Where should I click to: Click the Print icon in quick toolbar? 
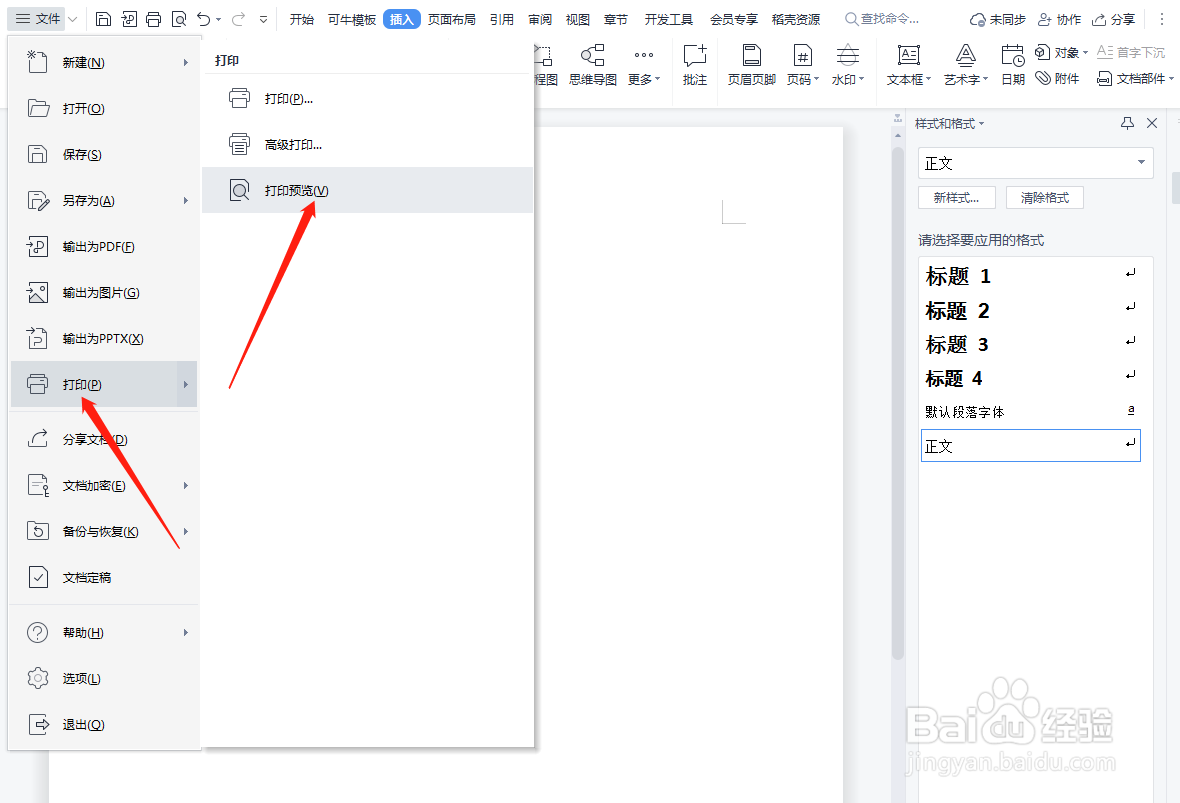pyautogui.click(x=154, y=19)
